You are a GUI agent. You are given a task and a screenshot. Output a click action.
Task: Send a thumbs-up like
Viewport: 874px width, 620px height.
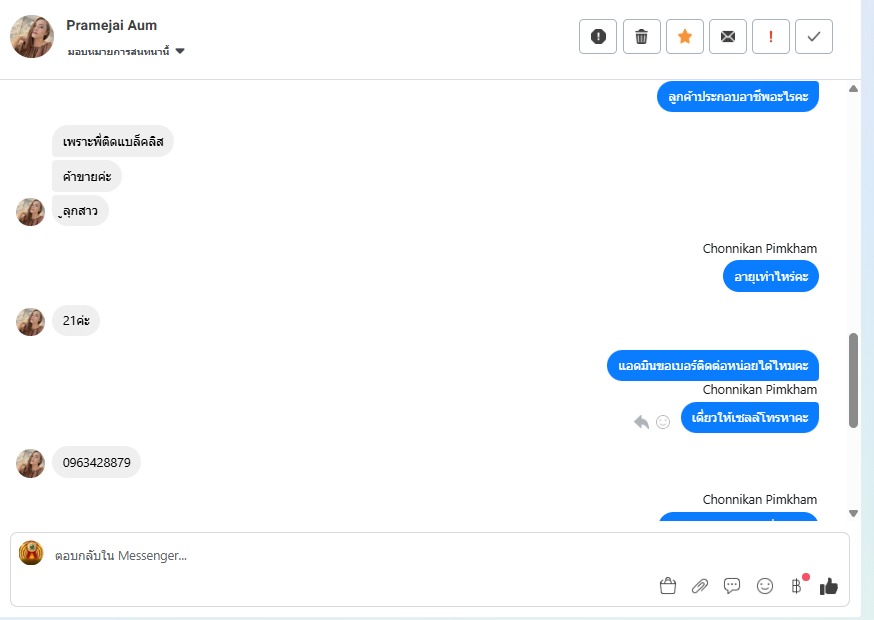(828, 586)
